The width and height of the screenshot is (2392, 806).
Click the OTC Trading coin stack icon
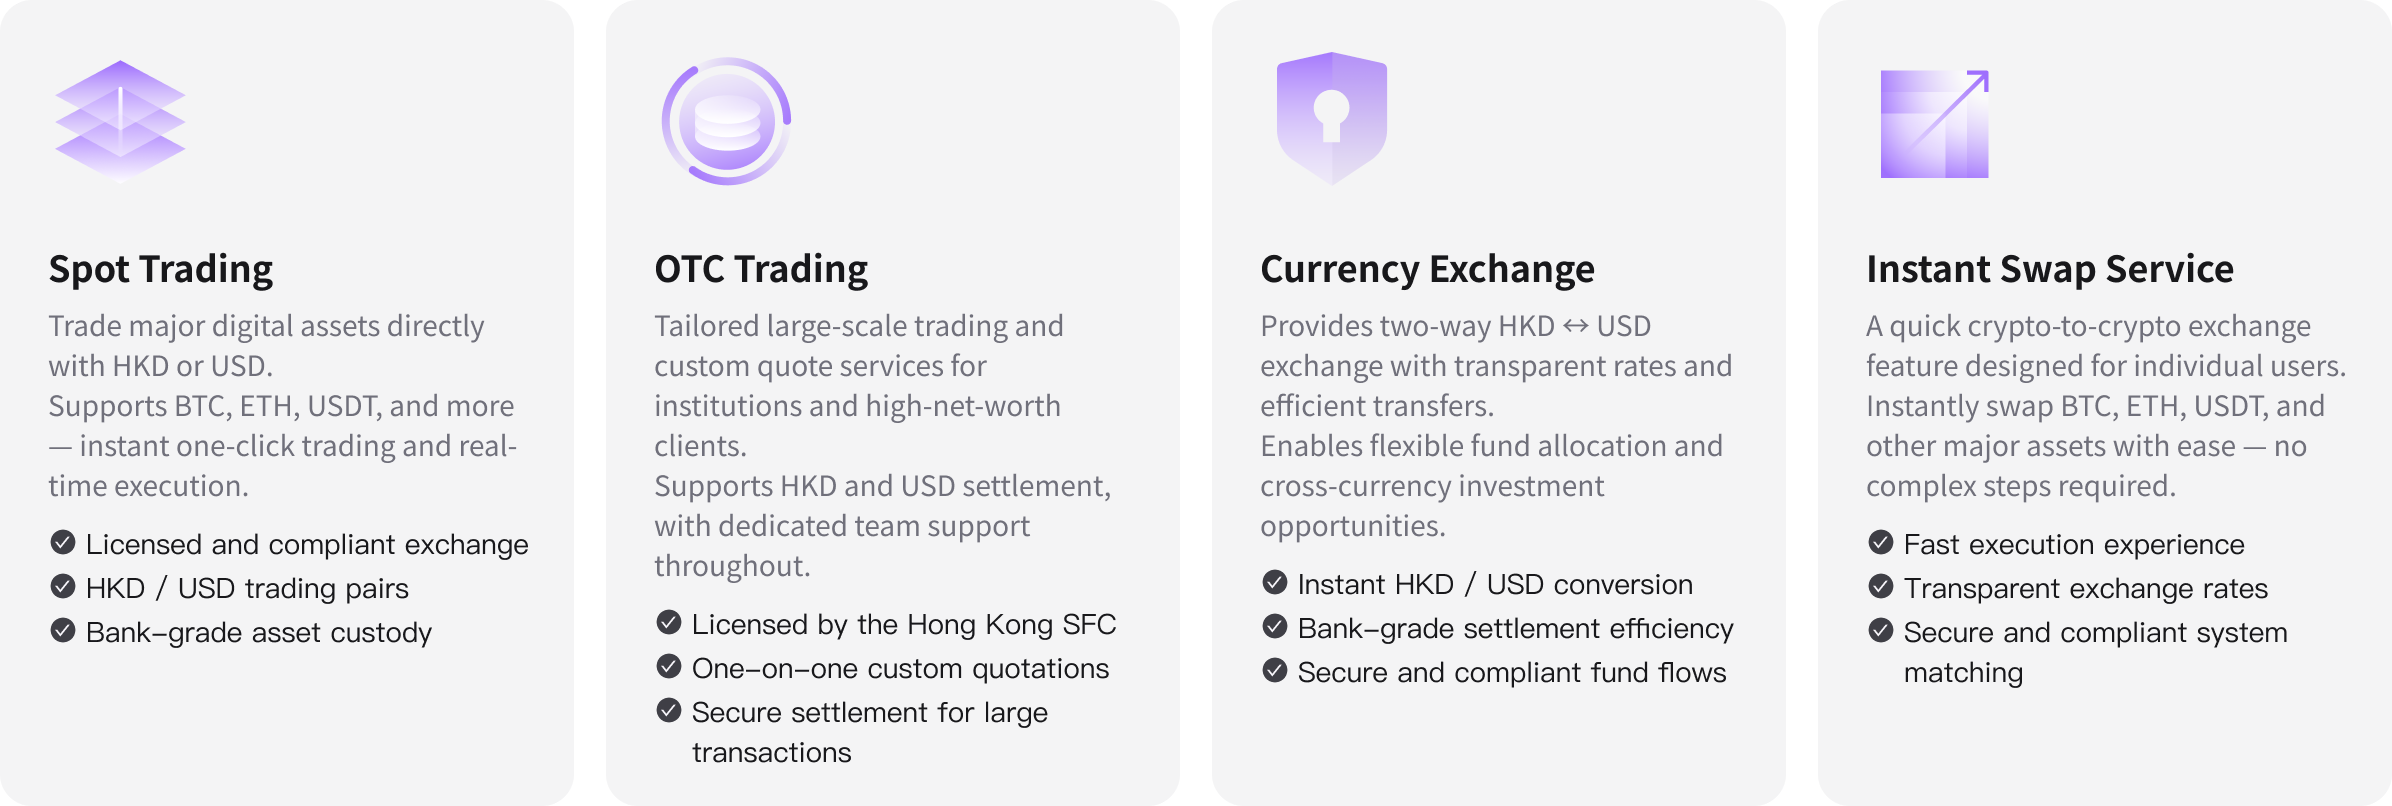coord(727,121)
